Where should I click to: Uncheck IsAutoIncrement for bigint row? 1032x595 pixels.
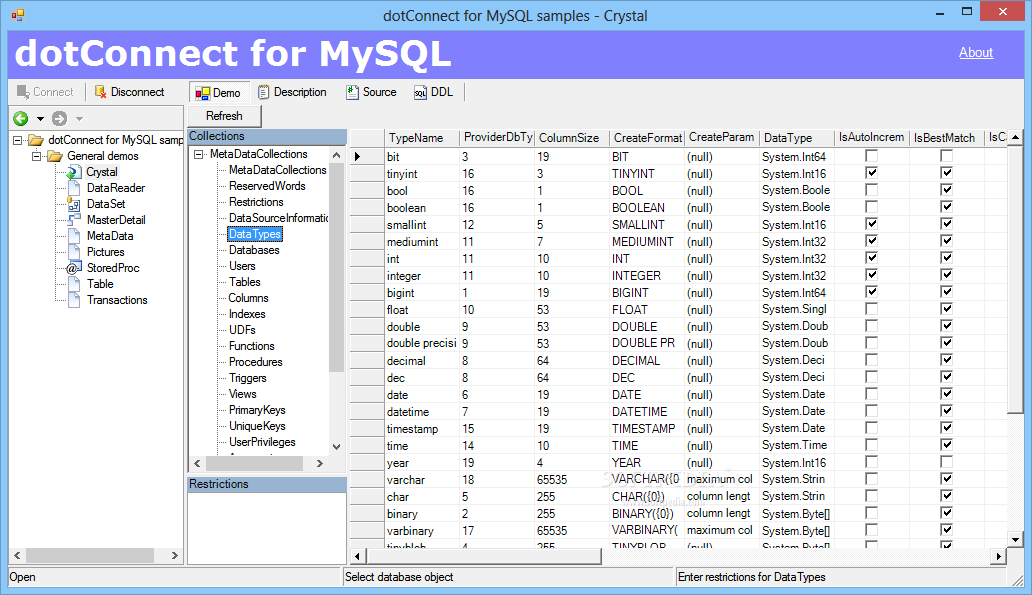pyautogui.click(x=871, y=292)
